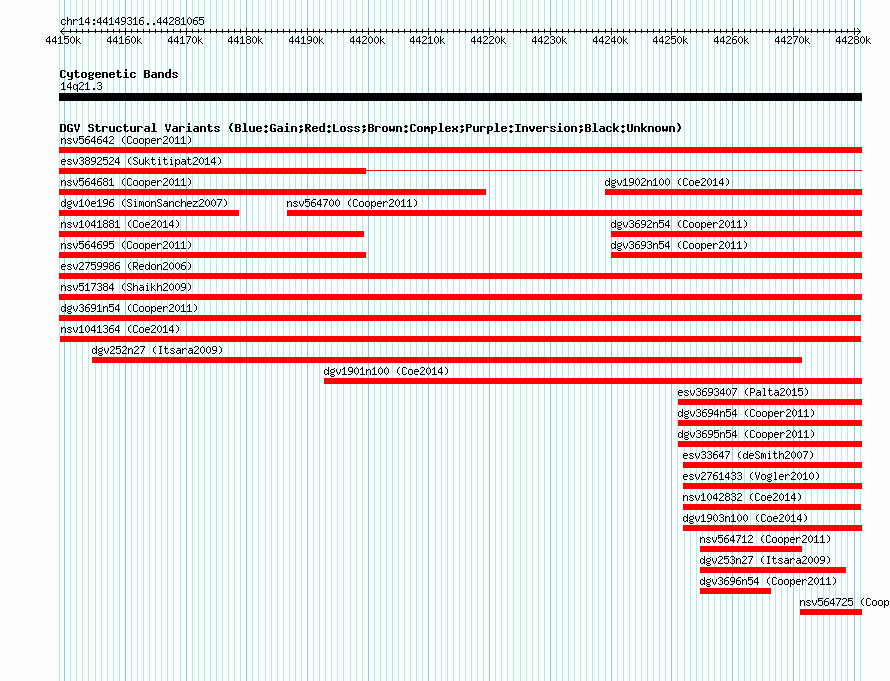Click the chr14:44149316..44281065 region label
The width and height of the screenshot is (890, 681).
click(132, 21)
